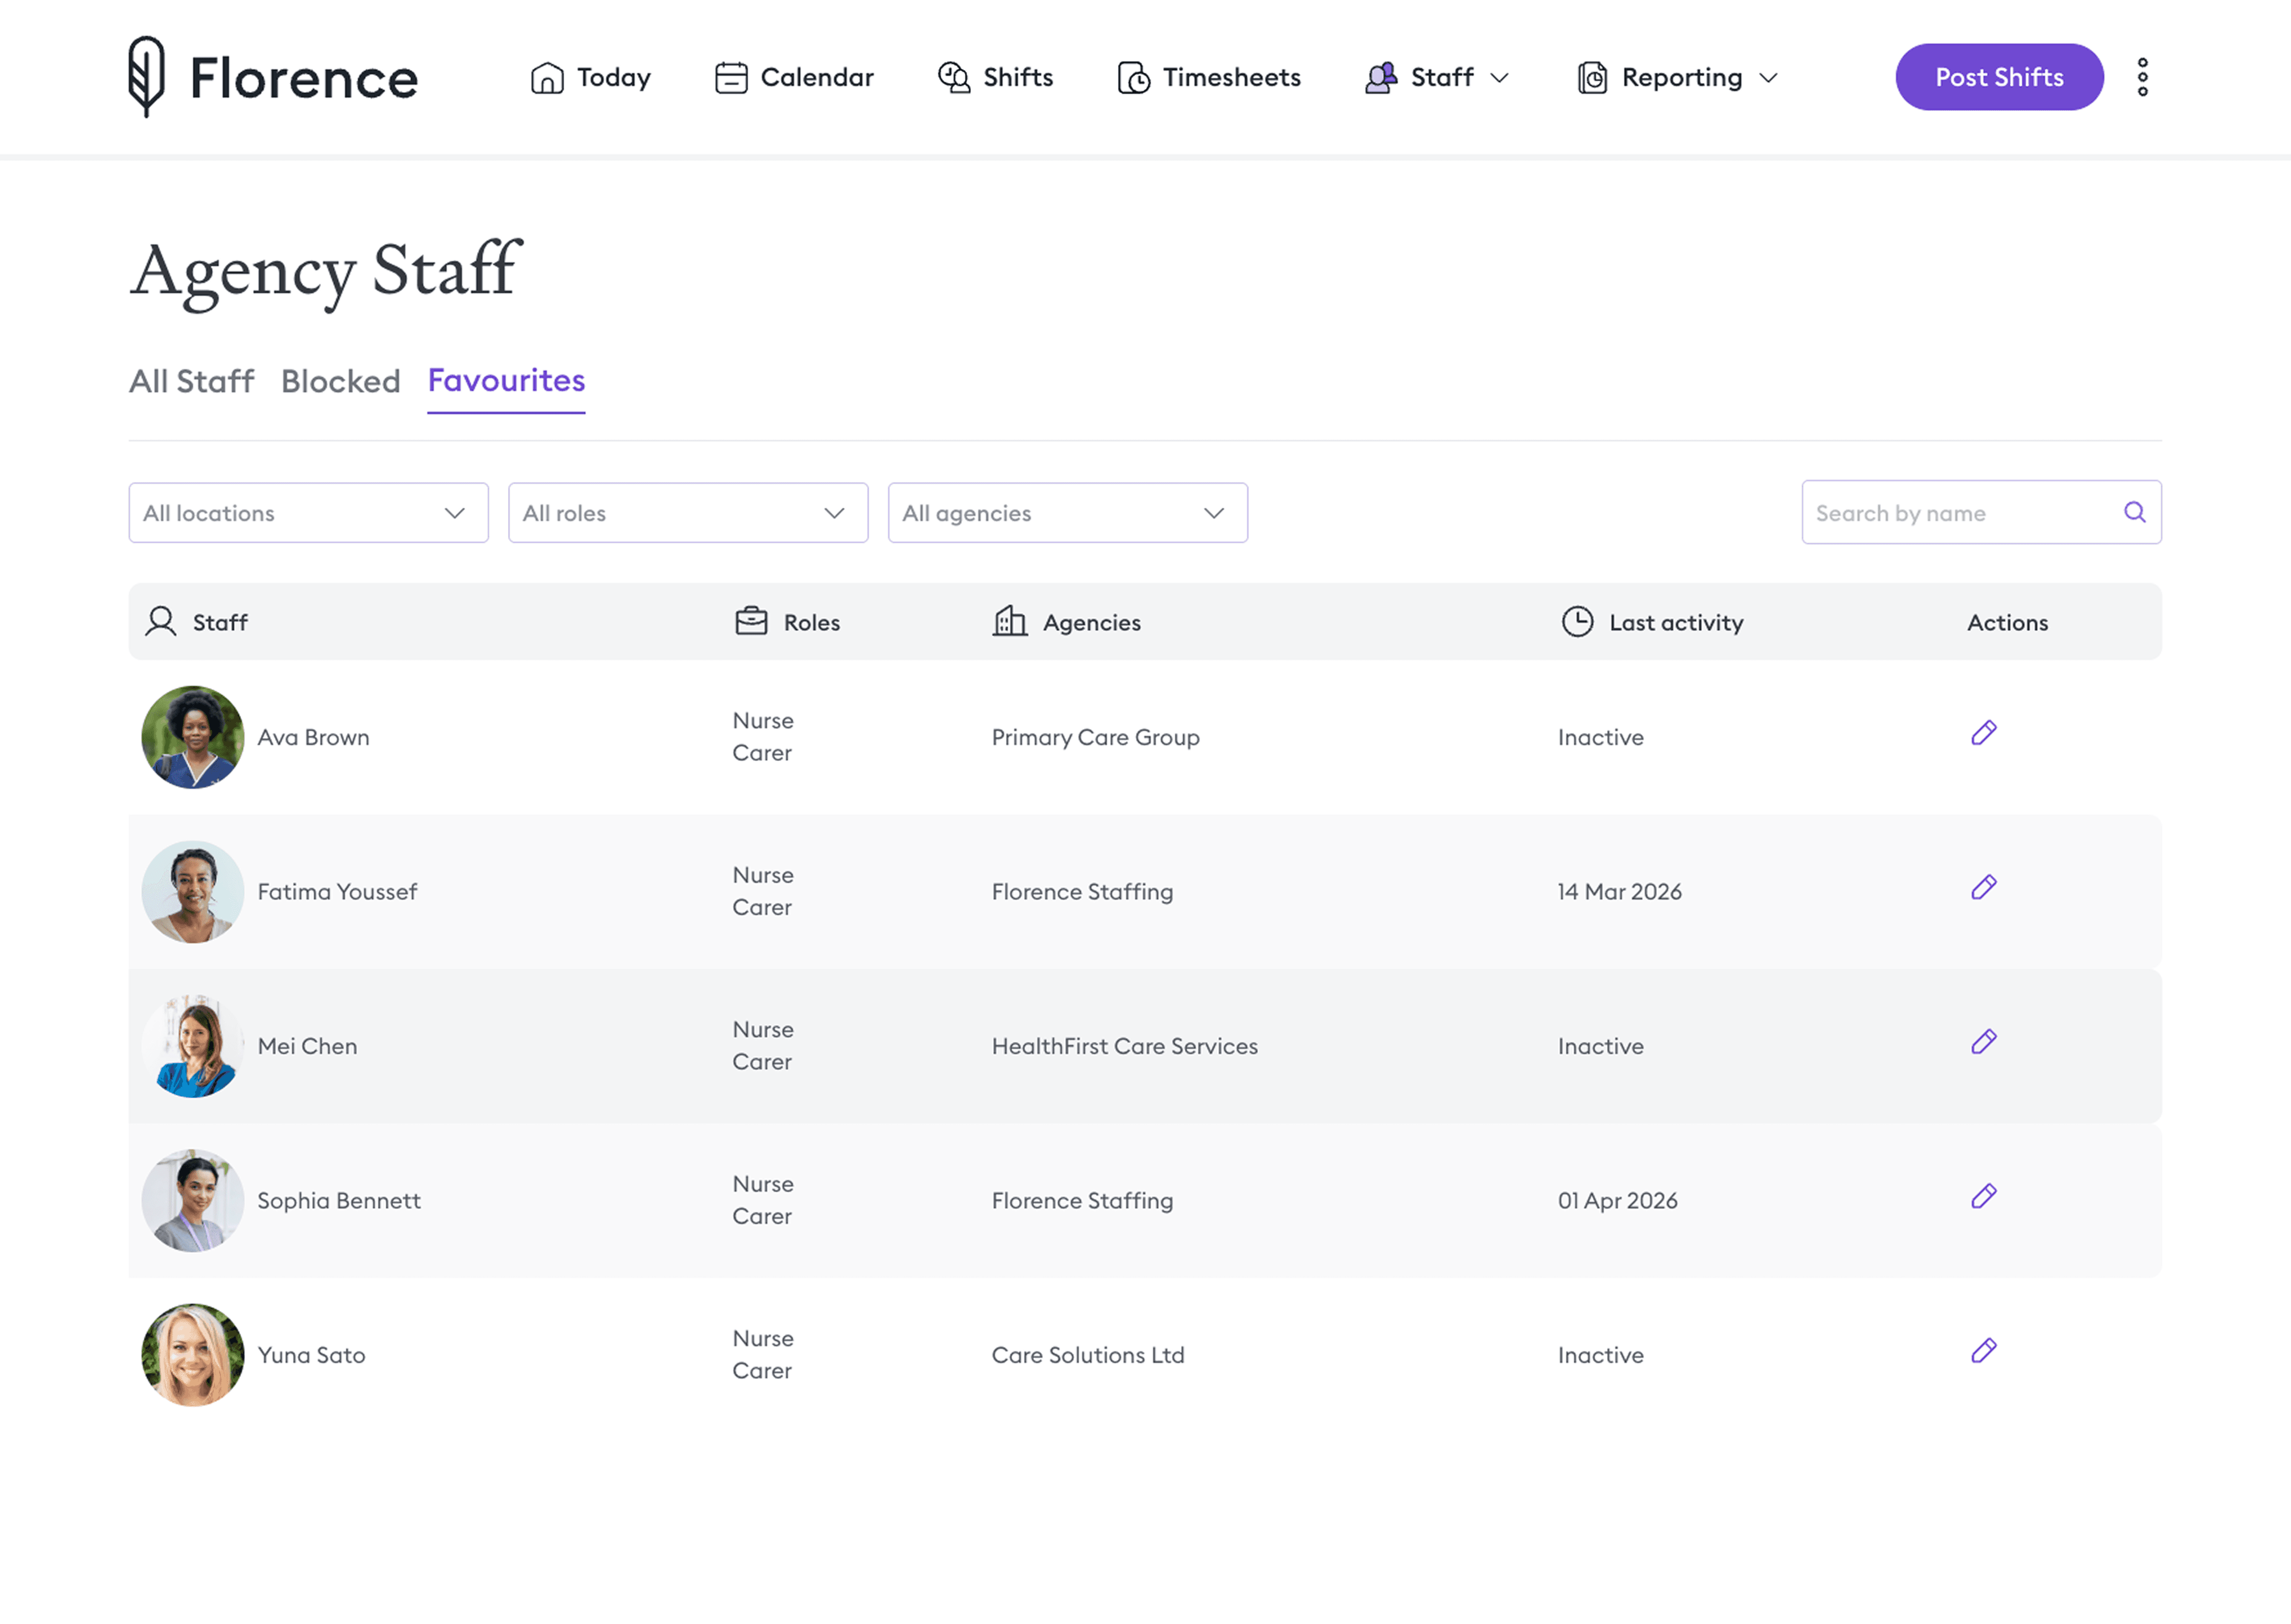Image resolution: width=2291 pixels, height=1624 pixels.
Task: Open the edit action for Yuna Sato
Action: pyautogui.click(x=1983, y=1351)
